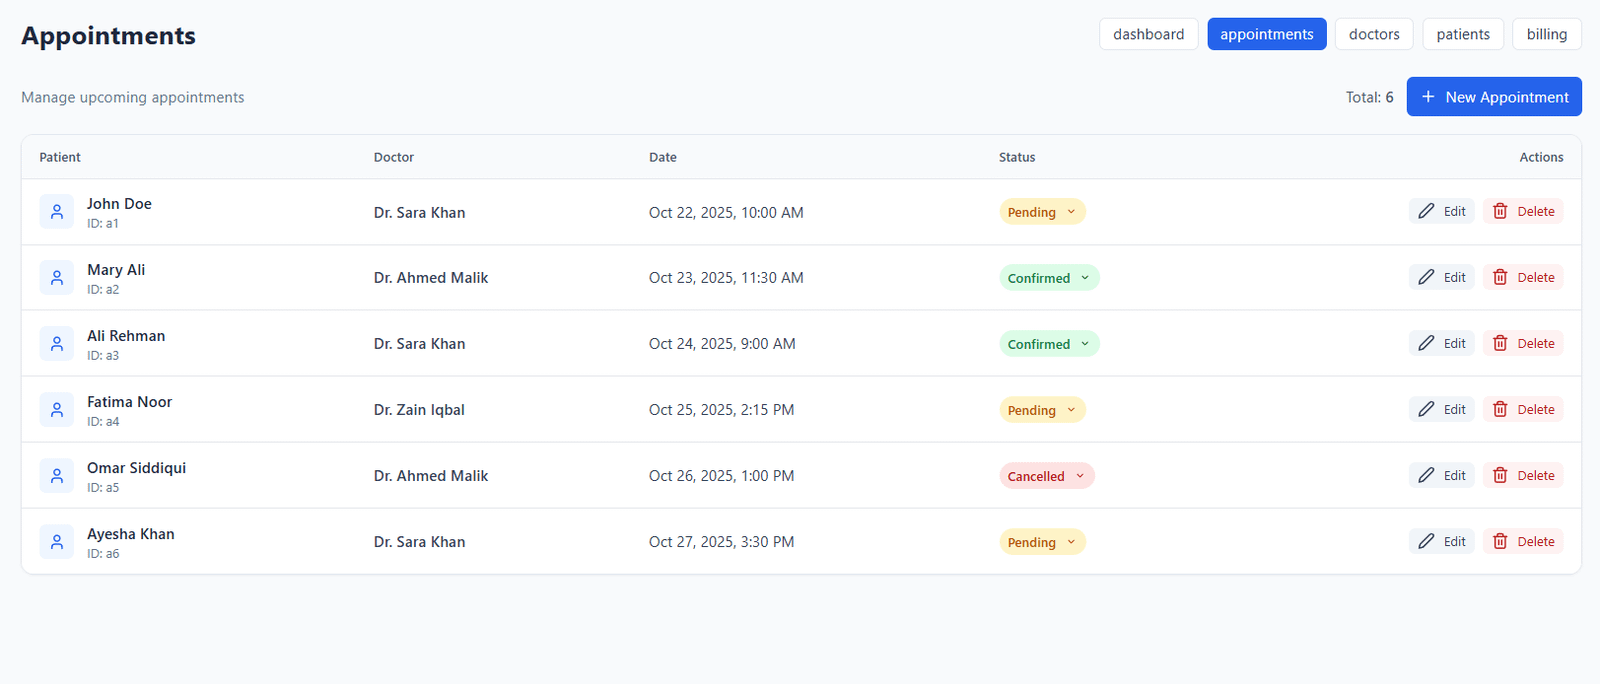Switch to the dashboard tab
The height and width of the screenshot is (684, 1600).
pyautogui.click(x=1148, y=34)
